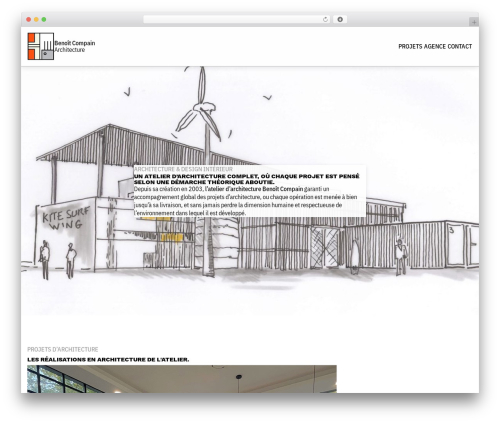Click the Benoît Compain Architecture logo
Screen dimensions: 500x423
41,46
